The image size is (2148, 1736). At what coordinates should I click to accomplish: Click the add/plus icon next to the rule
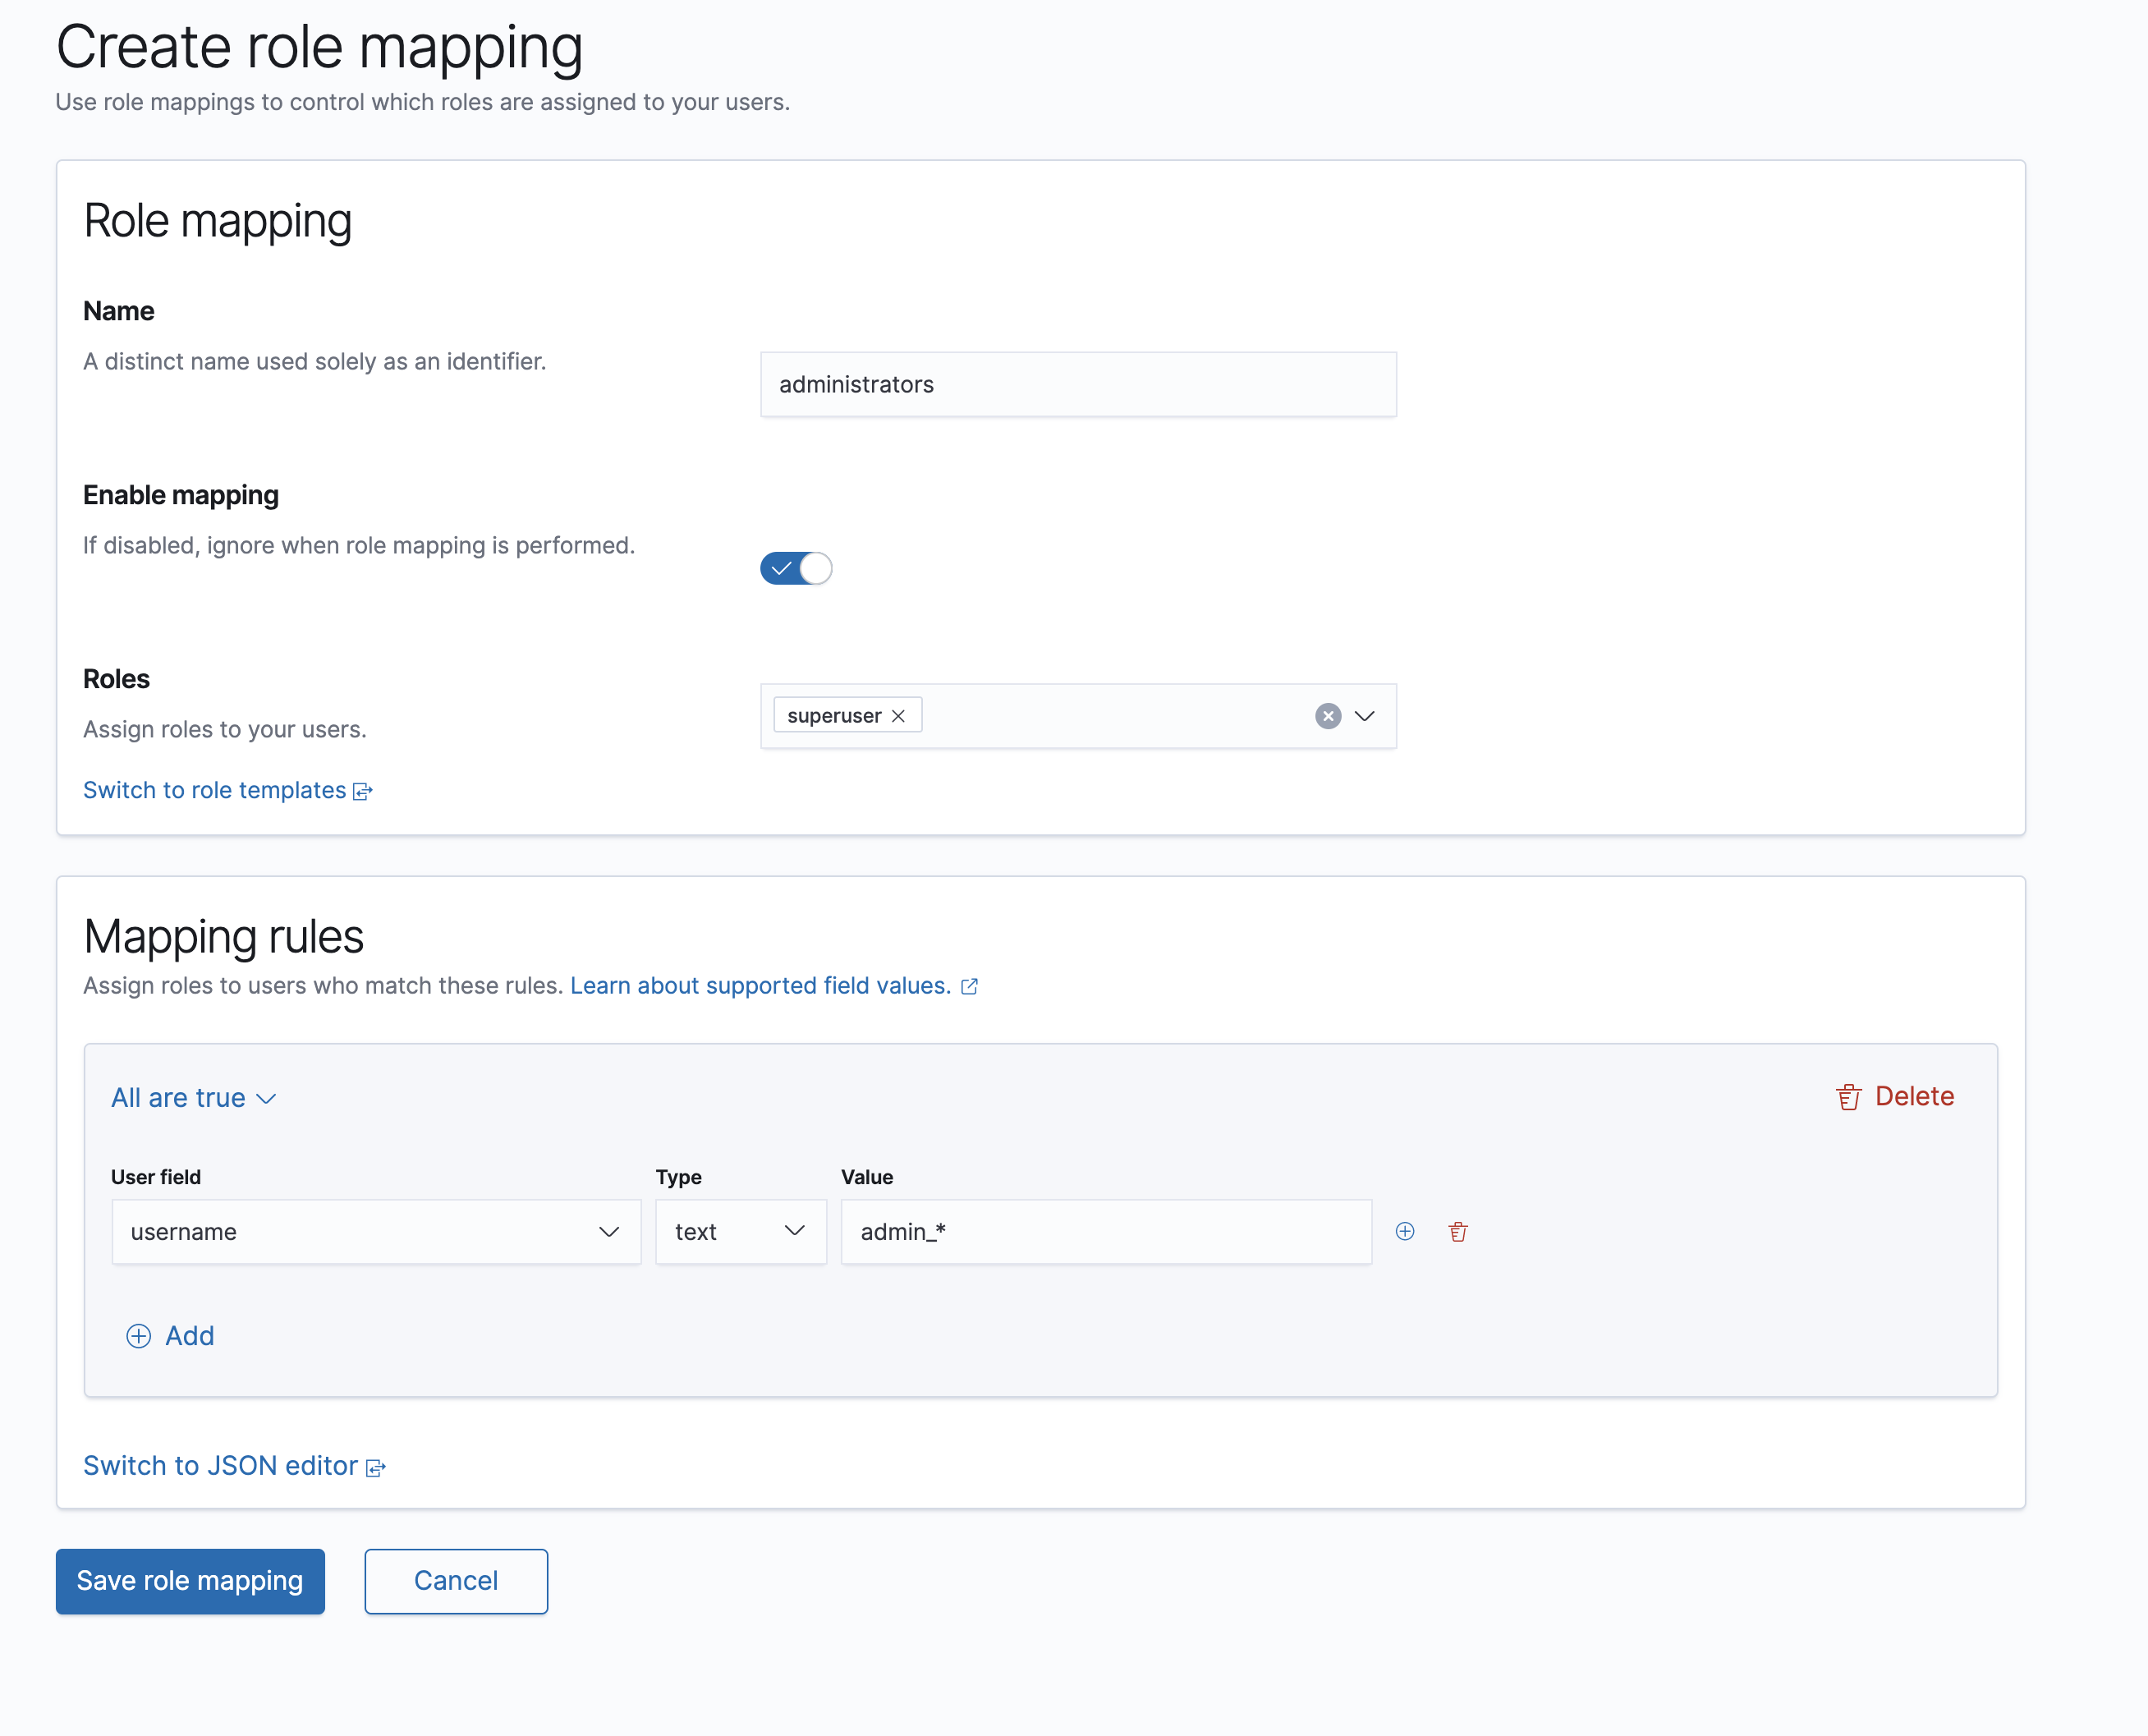tap(1404, 1231)
